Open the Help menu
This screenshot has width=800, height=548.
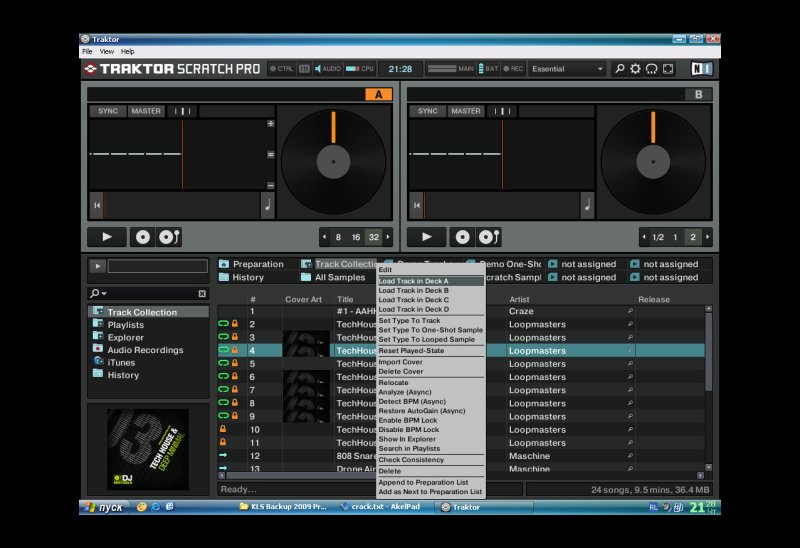(x=128, y=52)
